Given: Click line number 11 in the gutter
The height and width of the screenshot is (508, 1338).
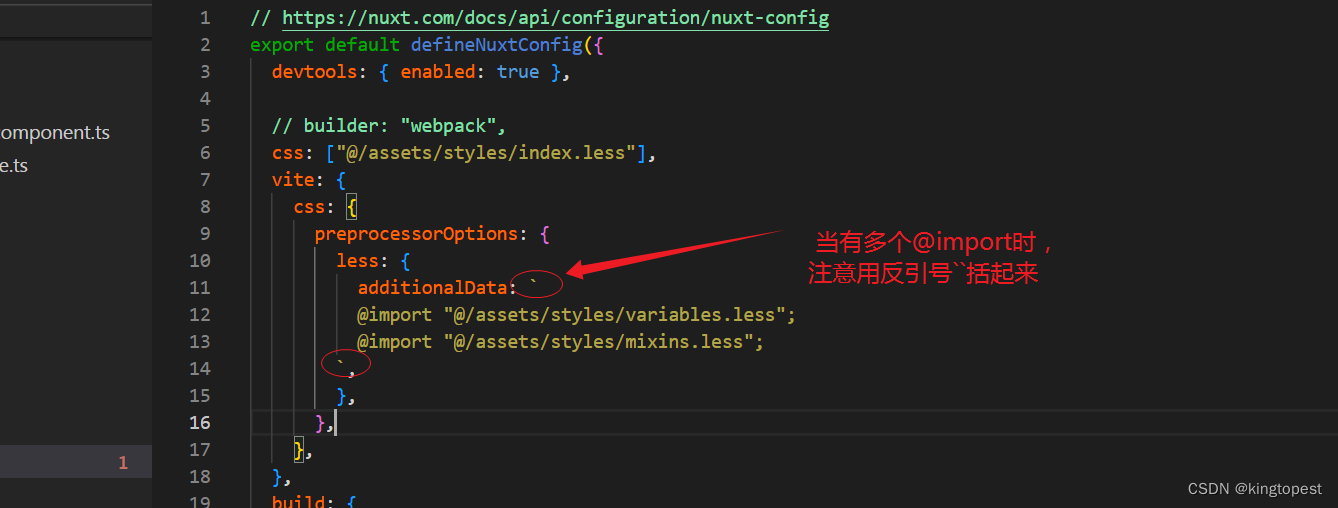Looking at the screenshot, I should [x=200, y=288].
